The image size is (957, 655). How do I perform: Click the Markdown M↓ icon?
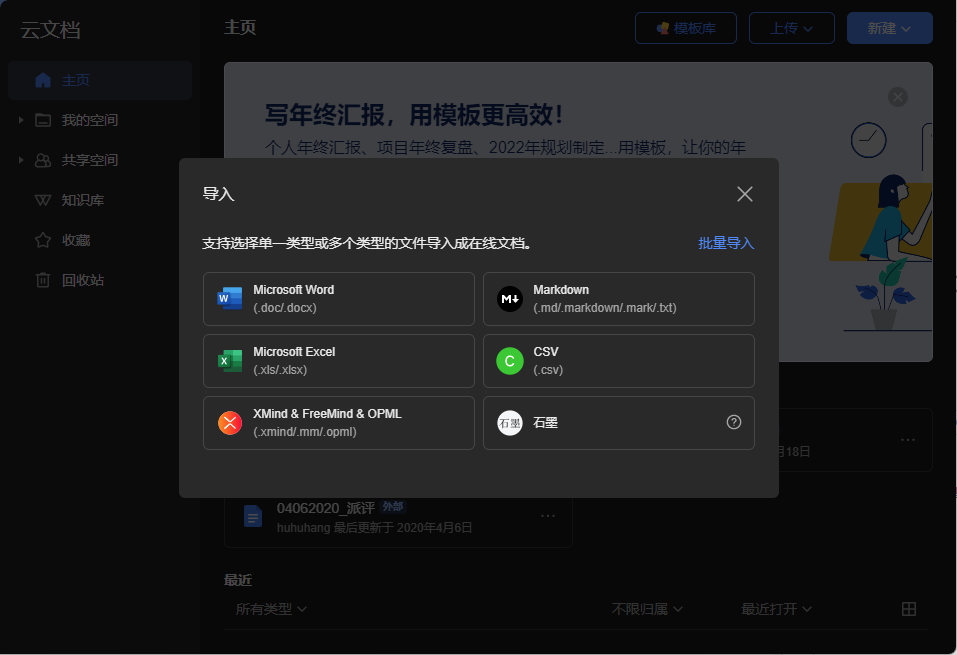coord(510,299)
